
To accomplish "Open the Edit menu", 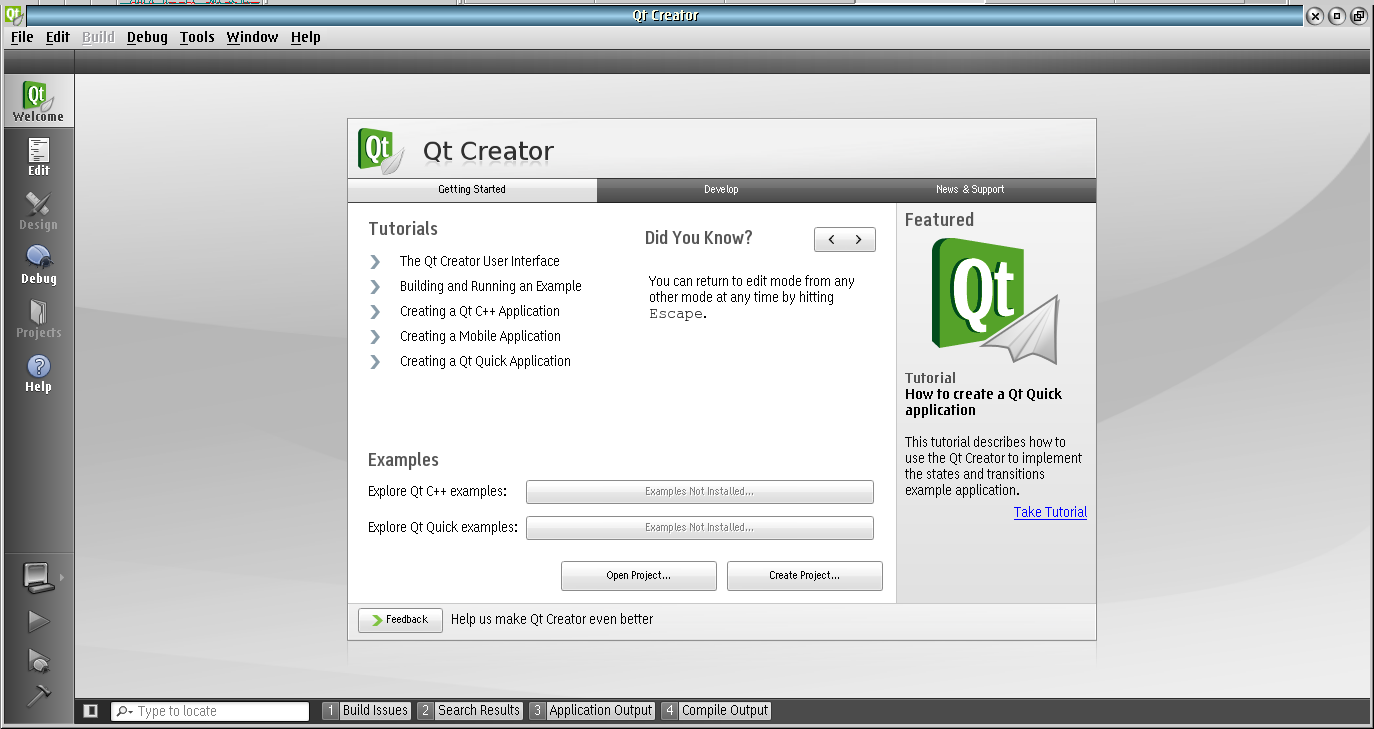I will 58,37.
